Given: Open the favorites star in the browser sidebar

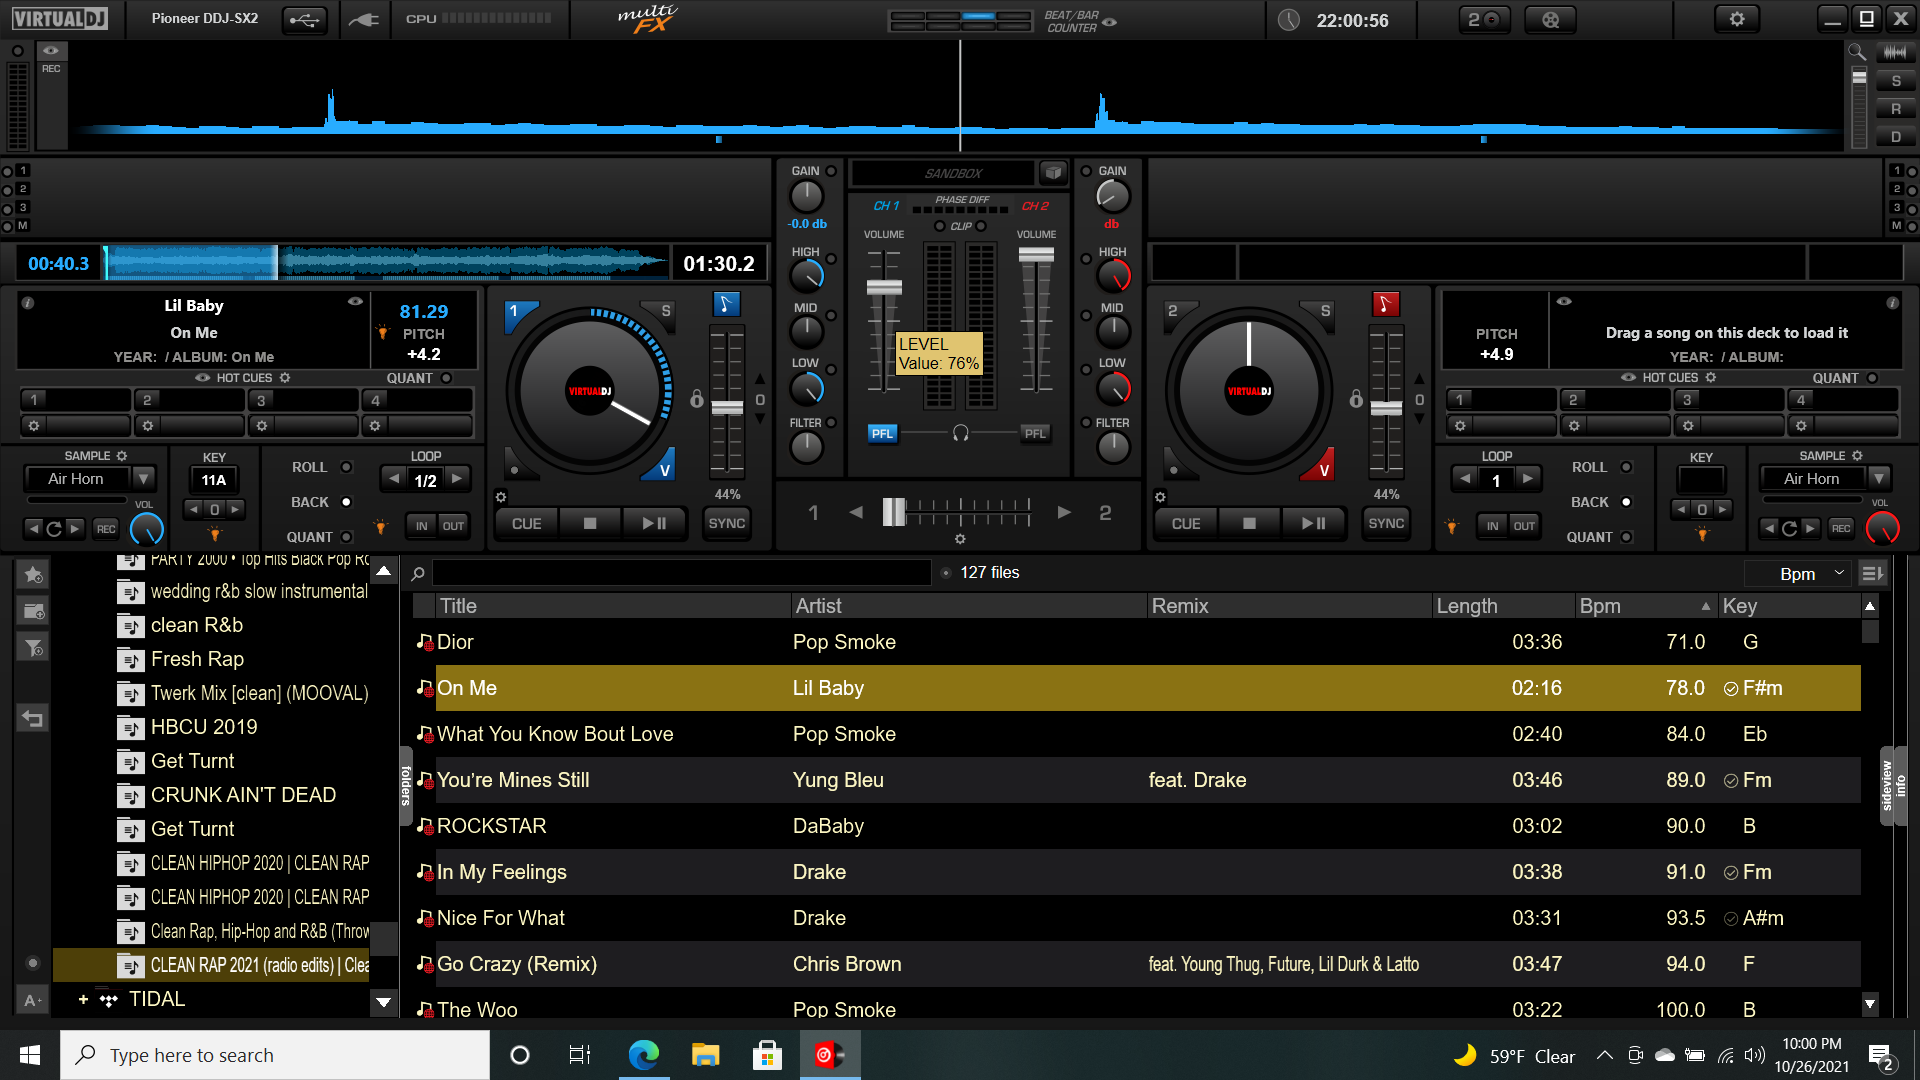Looking at the screenshot, I should tap(33, 575).
